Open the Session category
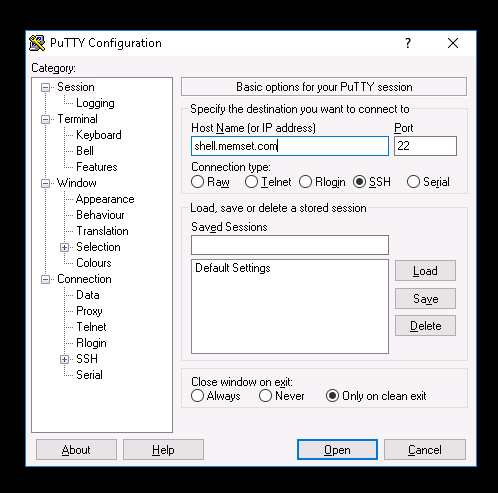 [76, 87]
